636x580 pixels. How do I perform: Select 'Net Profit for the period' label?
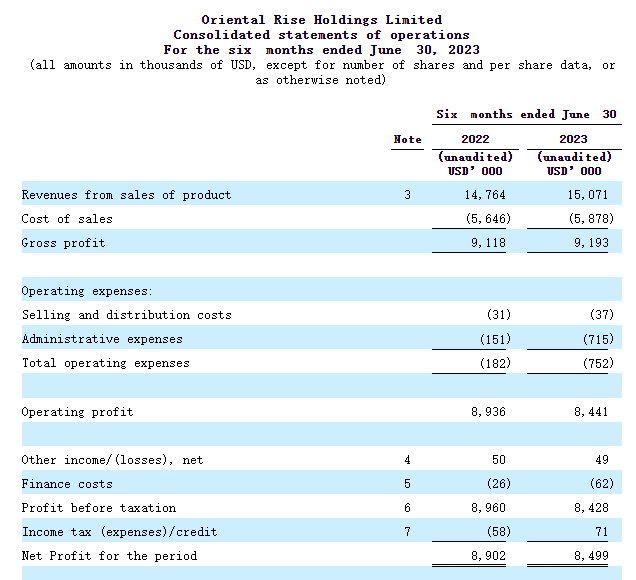pyautogui.click(x=109, y=556)
